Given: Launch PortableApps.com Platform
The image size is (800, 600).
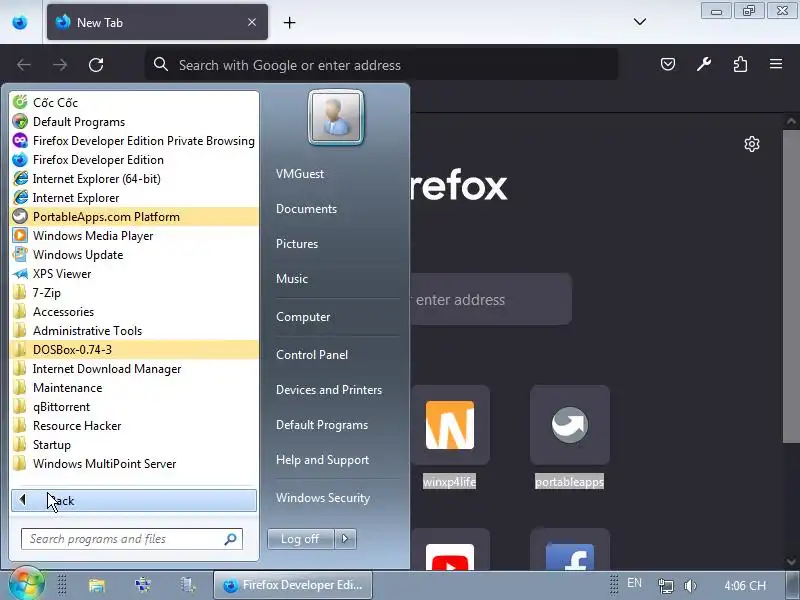Looking at the screenshot, I should click(x=134, y=217).
